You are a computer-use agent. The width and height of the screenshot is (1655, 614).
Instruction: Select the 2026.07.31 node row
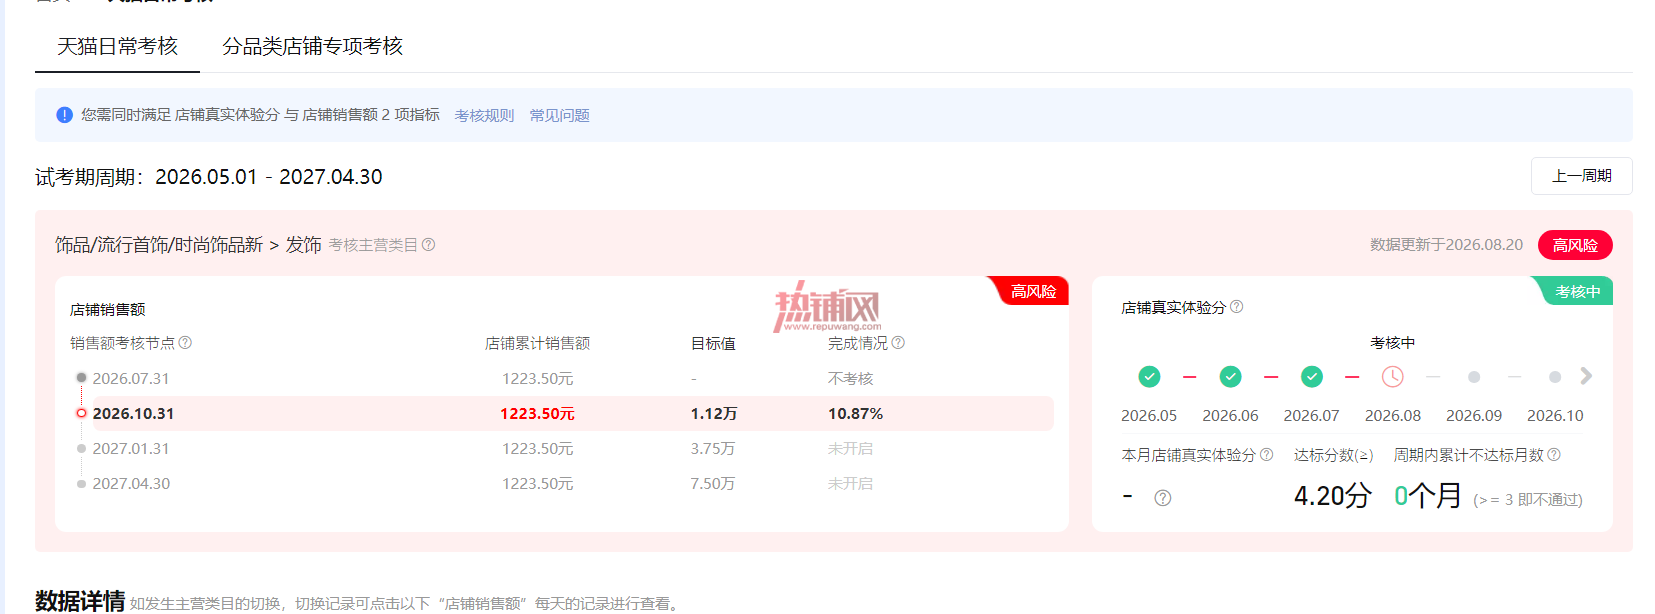564,379
